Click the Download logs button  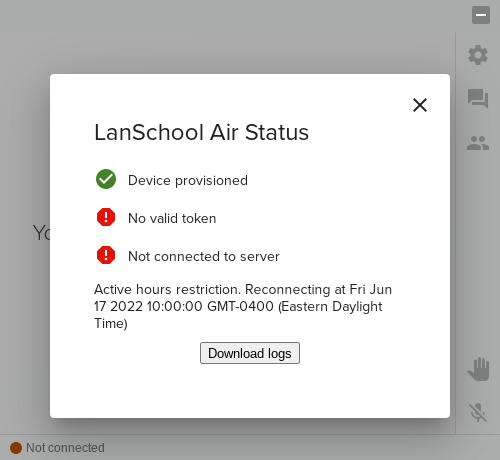point(250,353)
